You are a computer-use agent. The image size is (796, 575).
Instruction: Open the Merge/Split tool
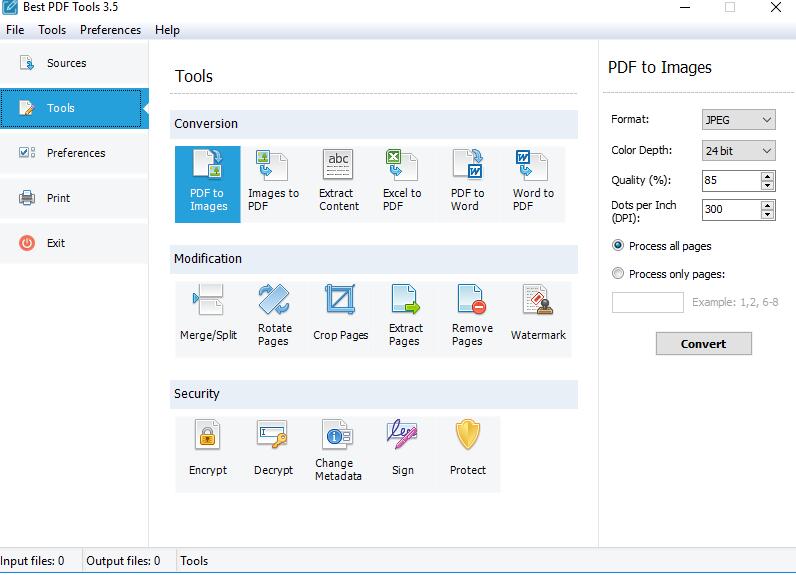pos(208,319)
